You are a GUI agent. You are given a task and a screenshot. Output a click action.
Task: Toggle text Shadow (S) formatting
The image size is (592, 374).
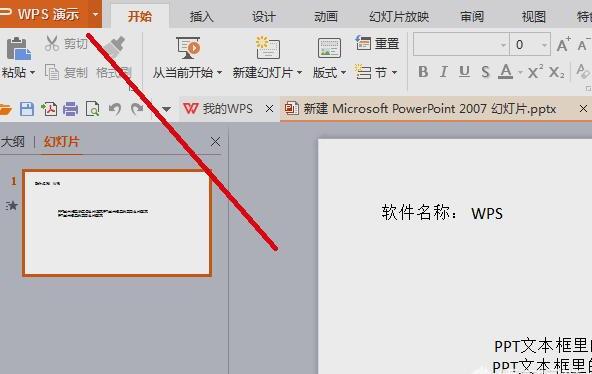tap(485, 72)
